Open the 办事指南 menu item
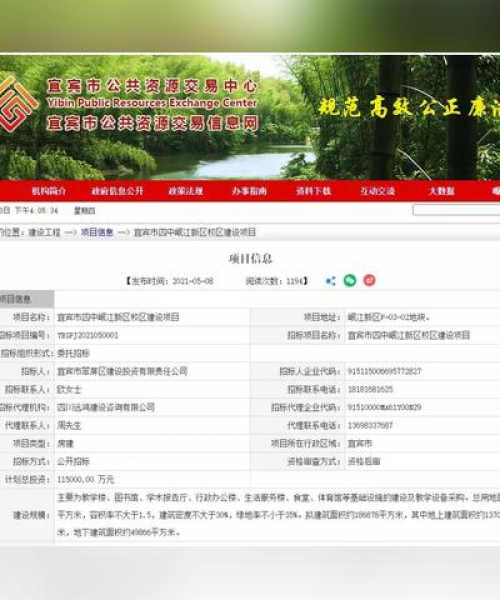Screen dimensions: 500x600 [x=249, y=191]
